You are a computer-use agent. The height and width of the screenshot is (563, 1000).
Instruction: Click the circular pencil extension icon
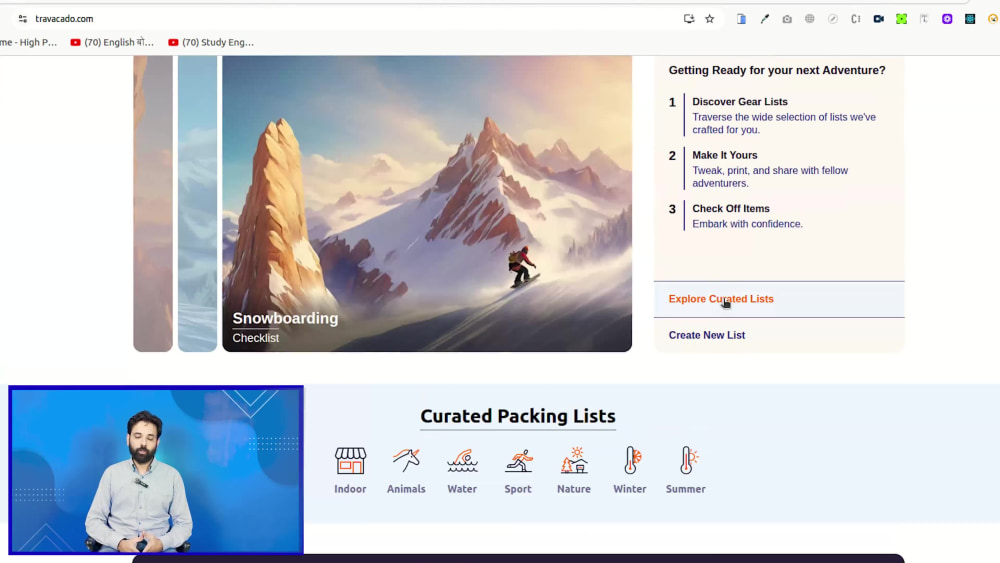point(833,19)
